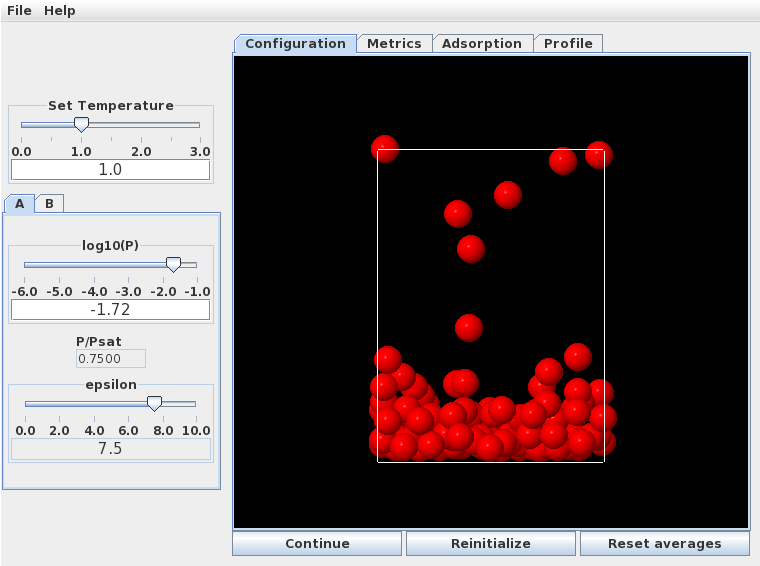The width and height of the screenshot is (760, 566).
Task: Click the Reinitialize button
Action: click(x=491, y=543)
